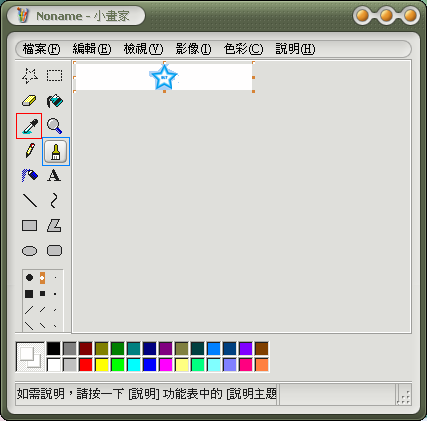The height and width of the screenshot is (421, 427).
Task: Pick the hot pink color swatch
Action: [246, 365]
